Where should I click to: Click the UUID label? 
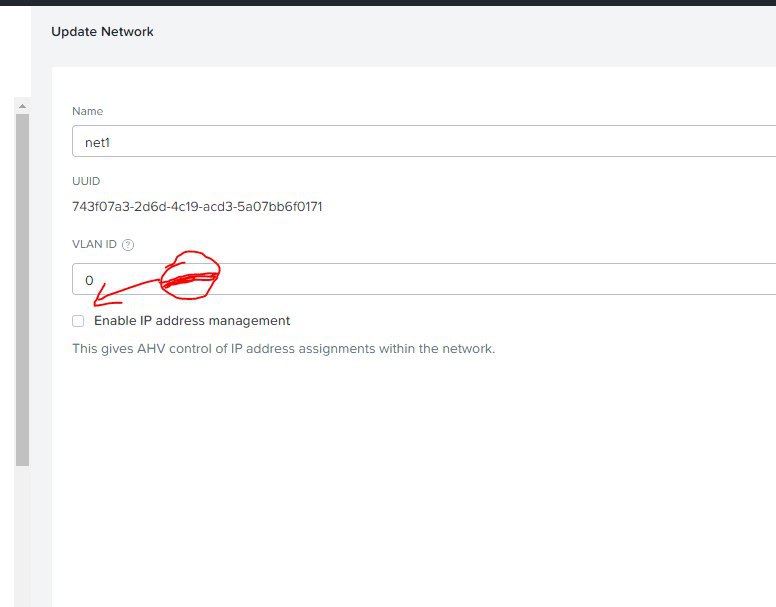point(86,181)
